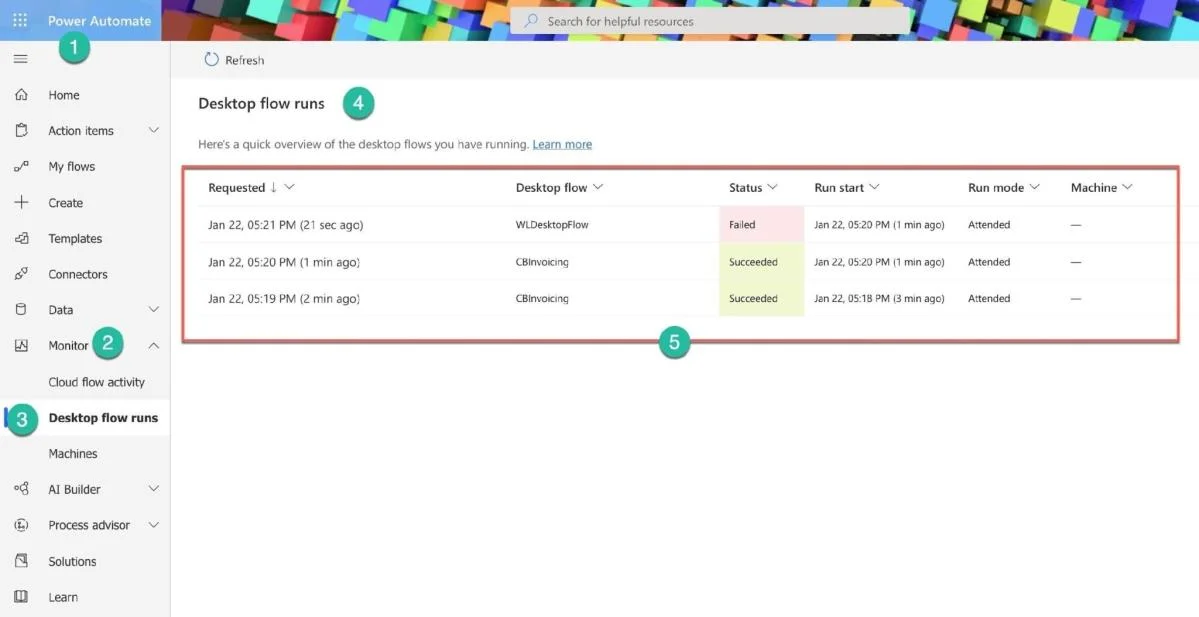This screenshot has width=1199, height=617.
Task: Click the search for helpful resources field
Action: click(x=711, y=21)
